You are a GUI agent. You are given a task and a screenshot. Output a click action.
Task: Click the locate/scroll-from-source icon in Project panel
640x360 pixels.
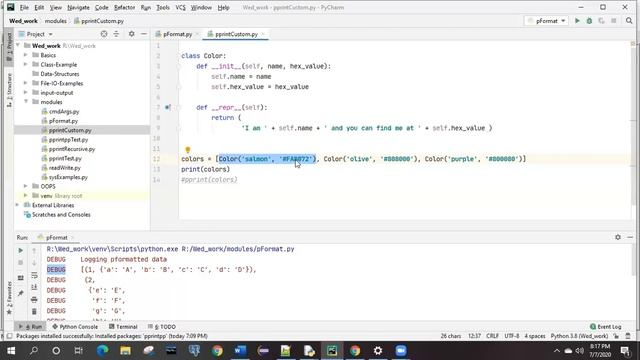click(104, 34)
